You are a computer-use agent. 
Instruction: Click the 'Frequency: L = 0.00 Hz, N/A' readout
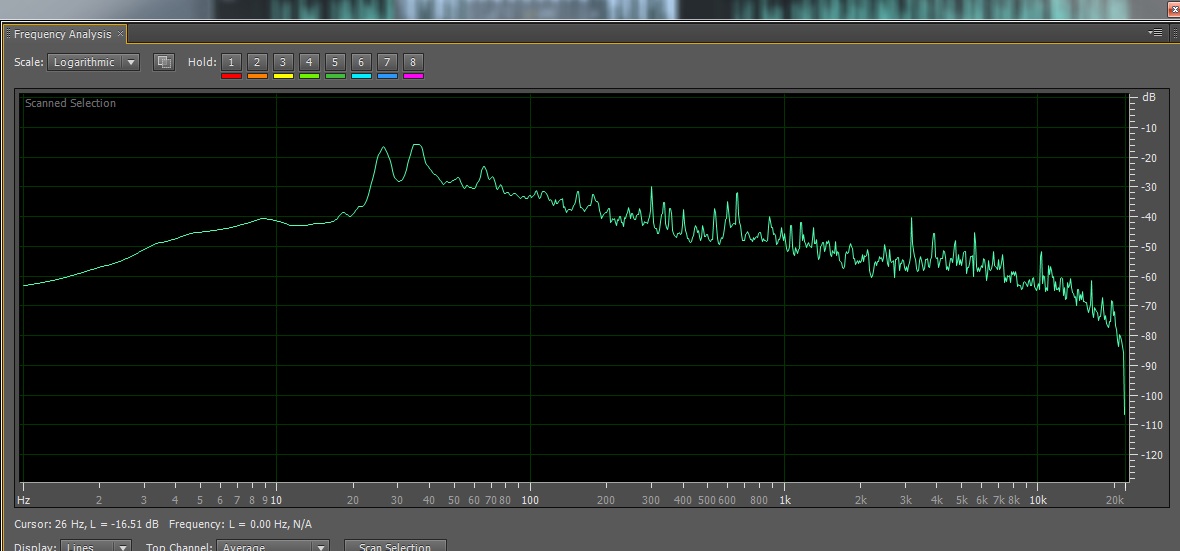(240, 524)
